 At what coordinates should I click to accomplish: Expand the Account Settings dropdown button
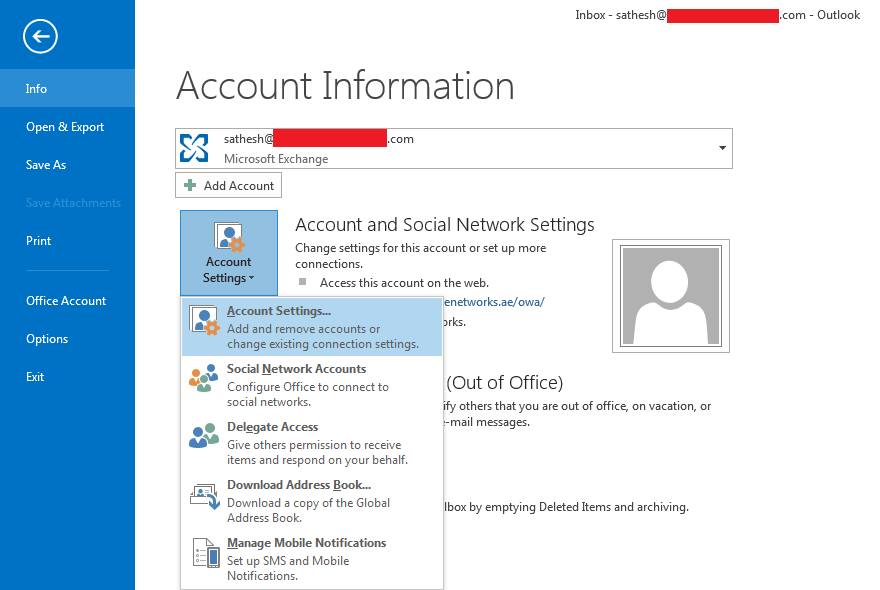click(229, 253)
